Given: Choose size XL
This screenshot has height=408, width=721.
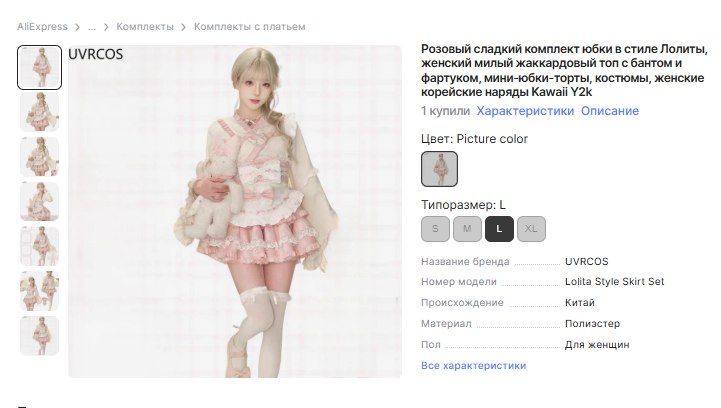Looking at the screenshot, I should 531,229.
